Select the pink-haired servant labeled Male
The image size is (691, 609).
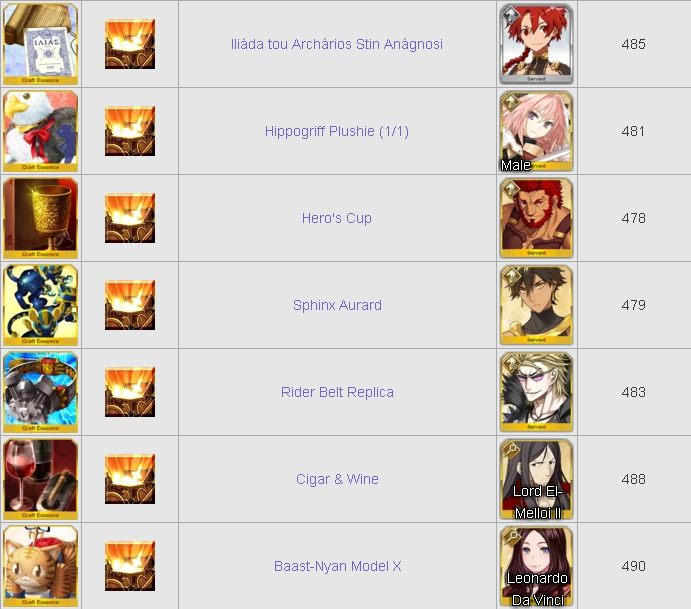536,131
